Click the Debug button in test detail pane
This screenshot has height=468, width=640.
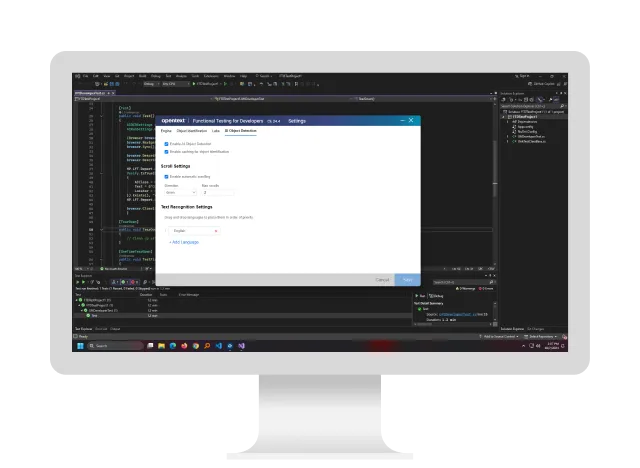pyautogui.click(x=436, y=296)
